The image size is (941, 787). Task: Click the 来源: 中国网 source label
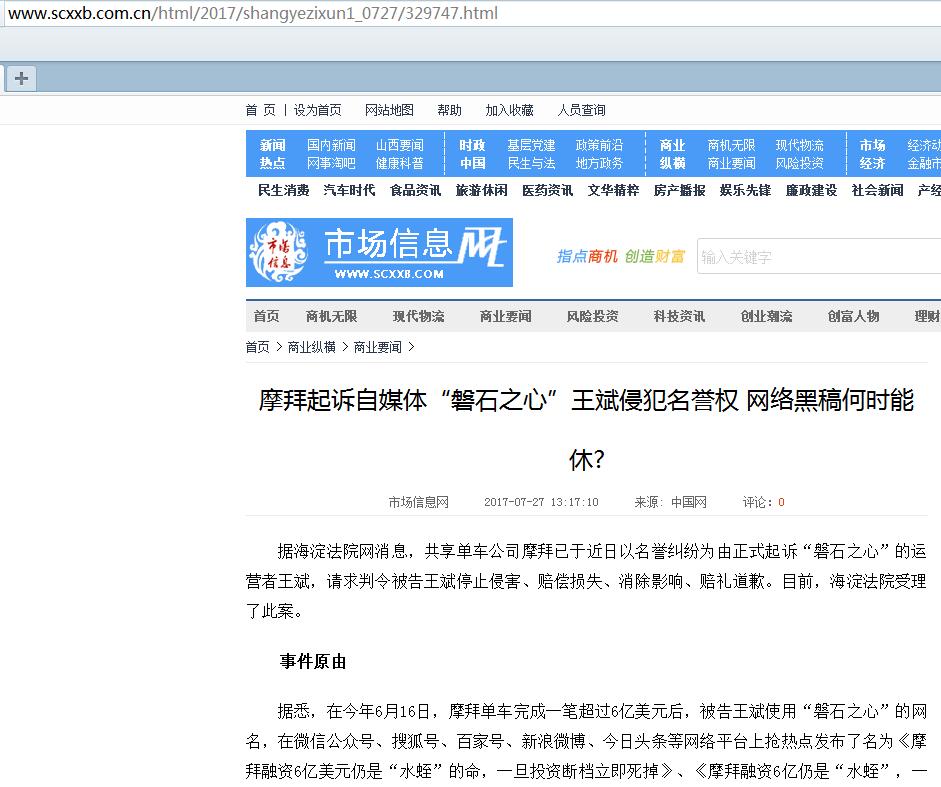coord(670,502)
